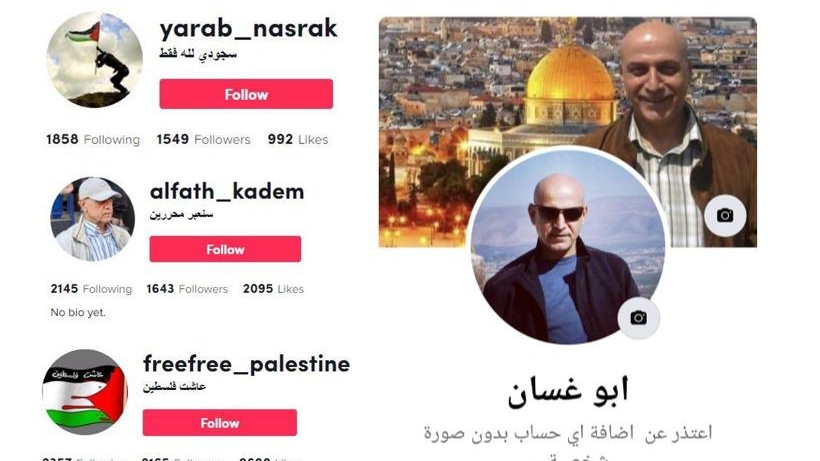The height and width of the screenshot is (461, 820).
Task: Open freefree_palestine flag avatar
Action: click(x=85, y=392)
